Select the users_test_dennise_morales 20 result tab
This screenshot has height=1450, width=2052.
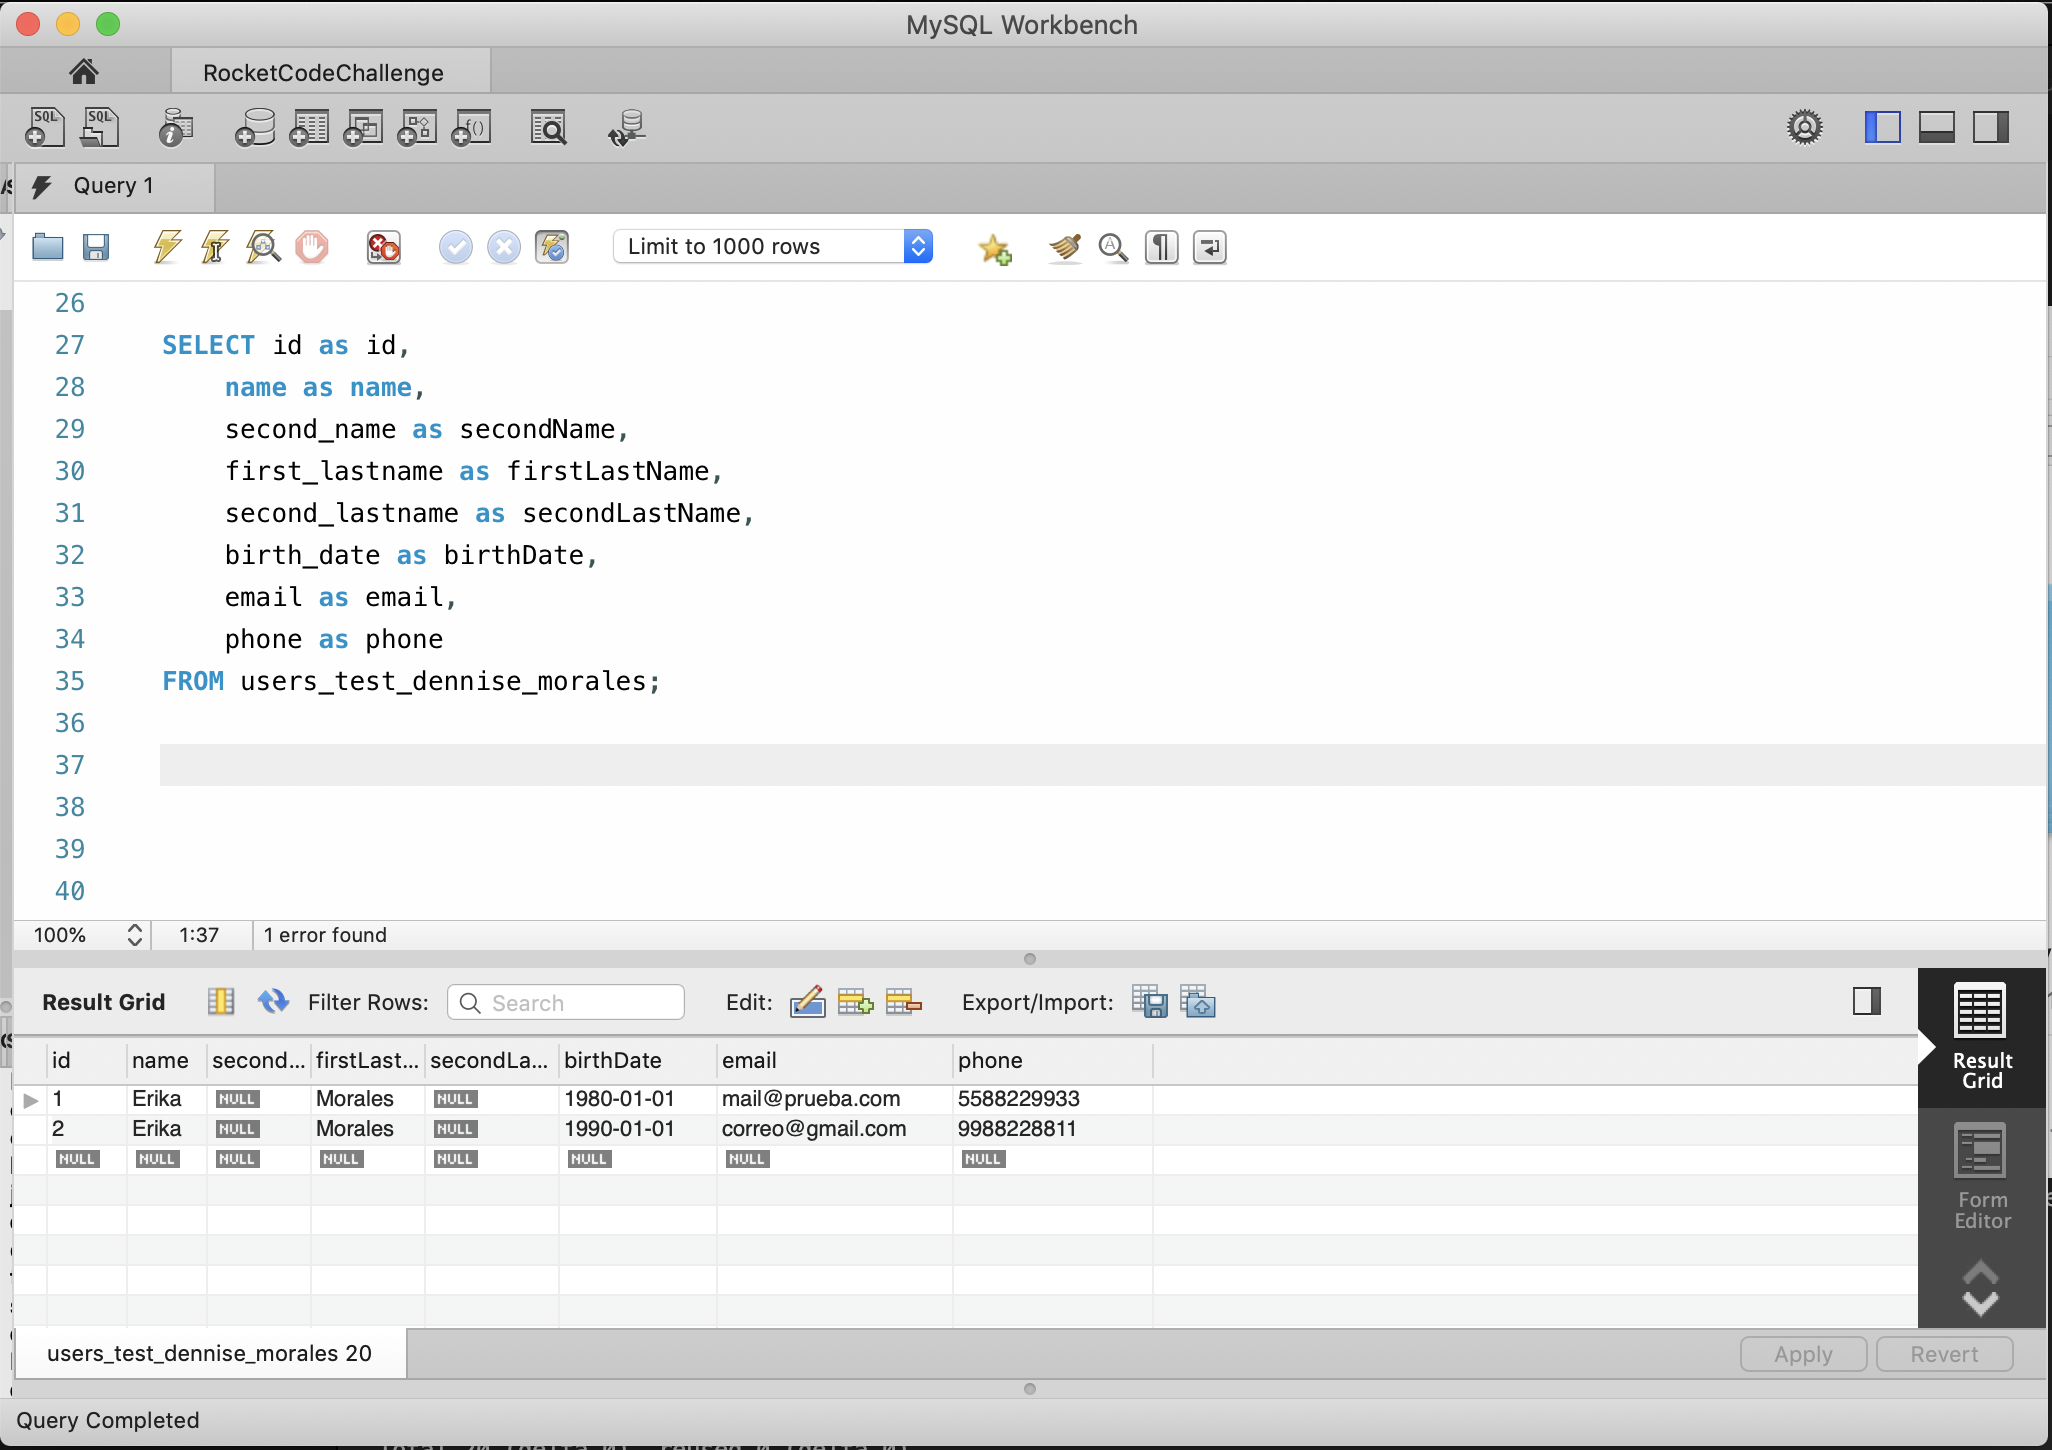pos(209,1353)
